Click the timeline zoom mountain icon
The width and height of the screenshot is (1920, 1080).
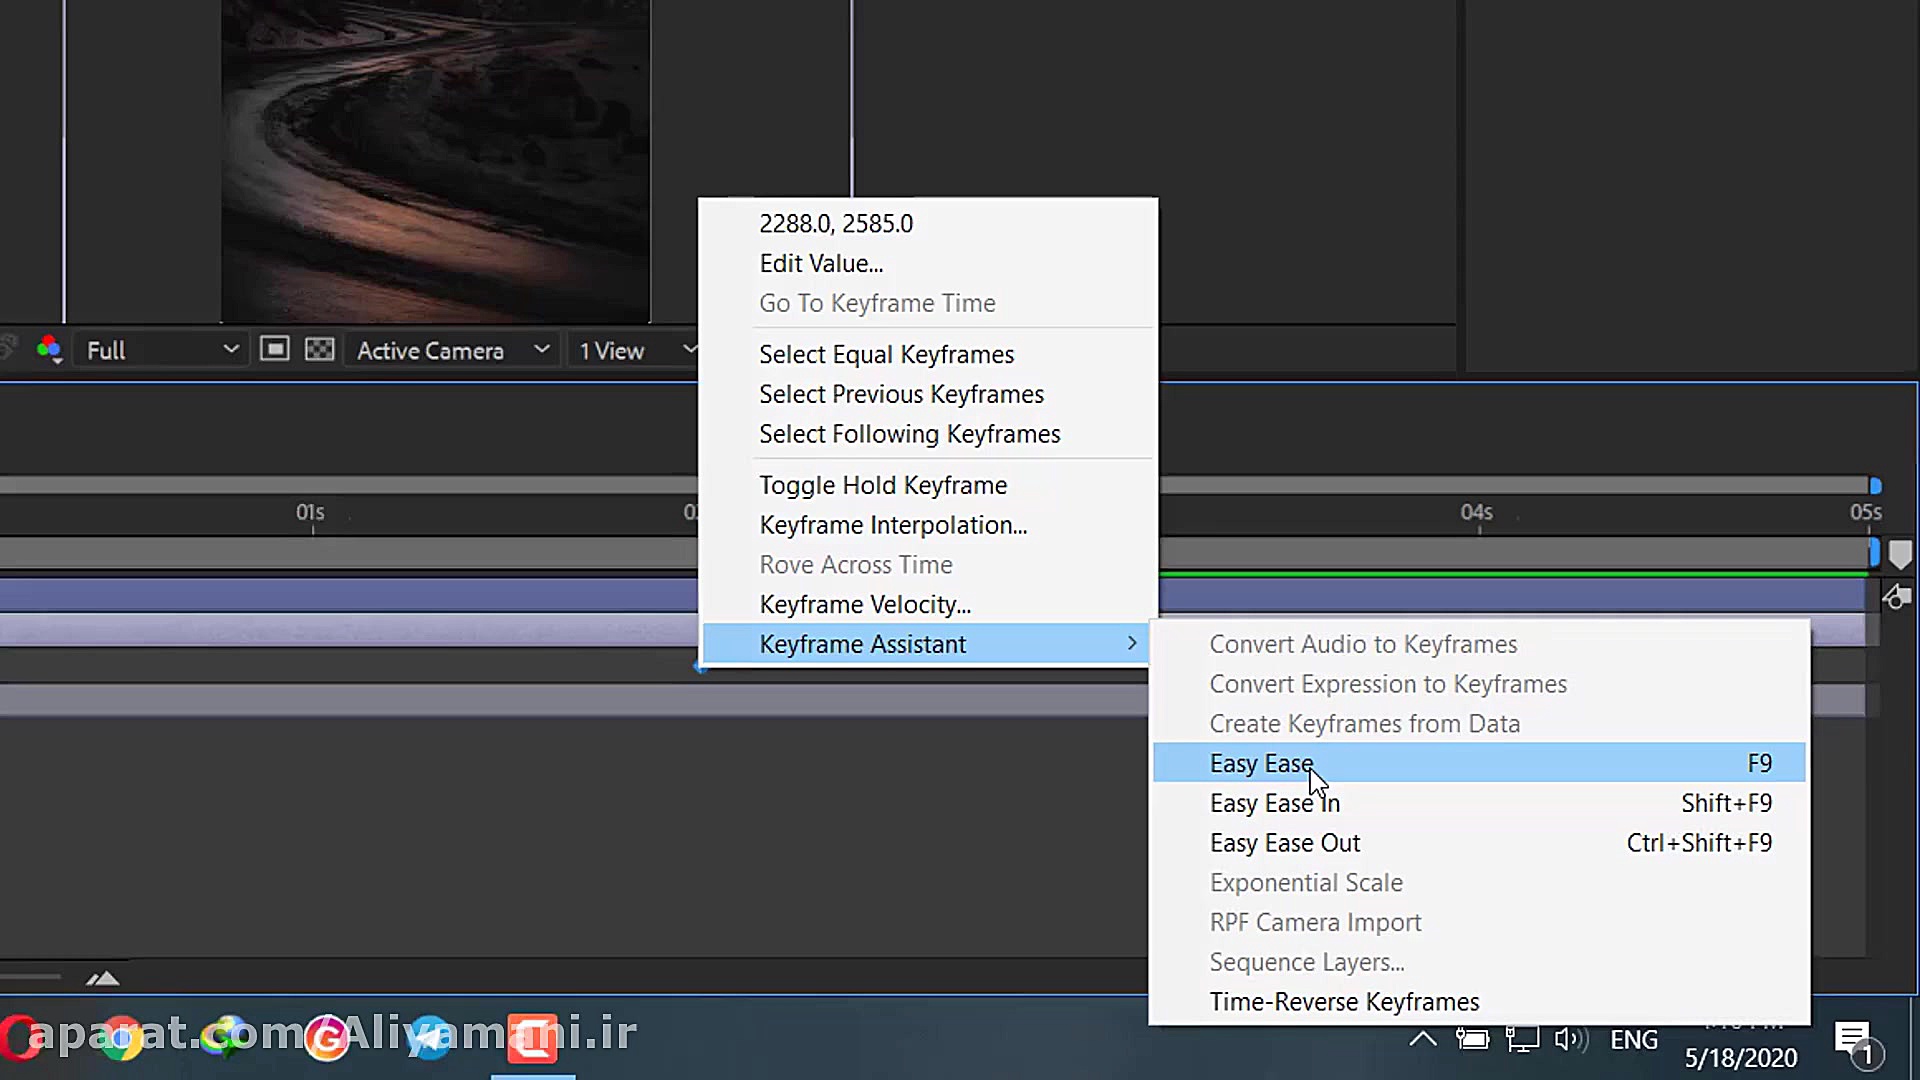pos(103,978)
